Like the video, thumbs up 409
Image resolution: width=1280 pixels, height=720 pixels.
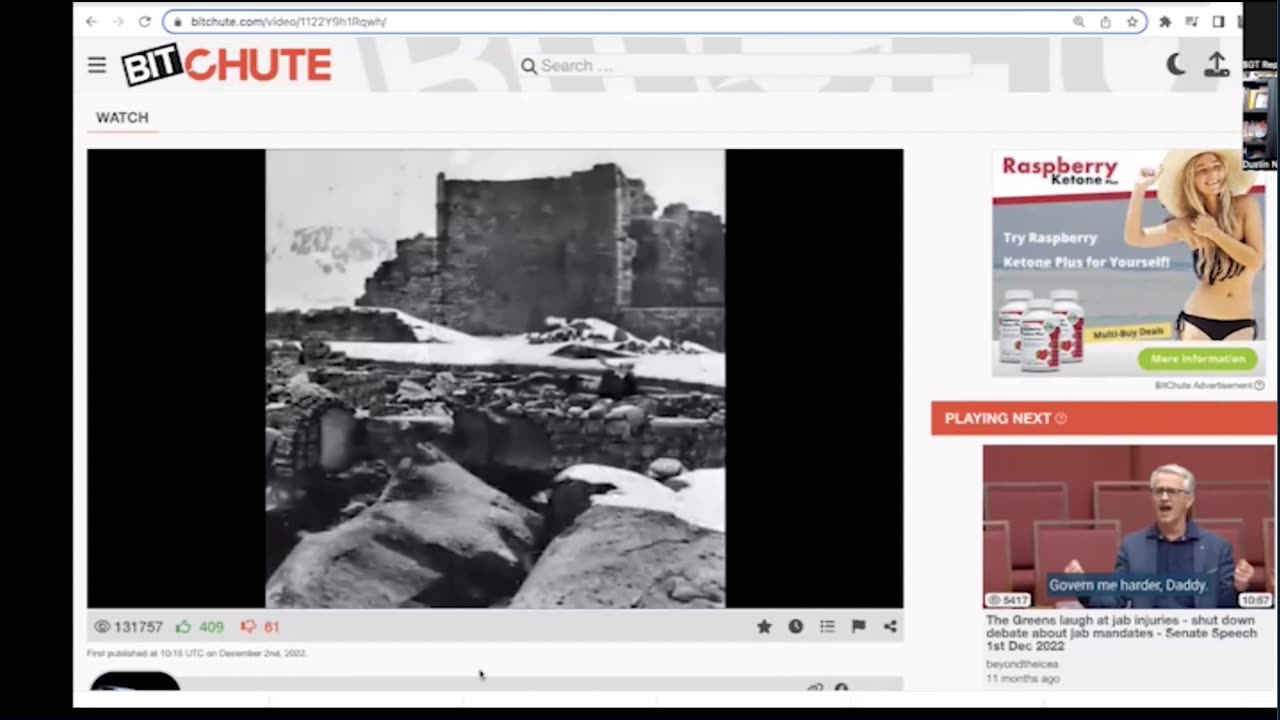tap(200, 627)
